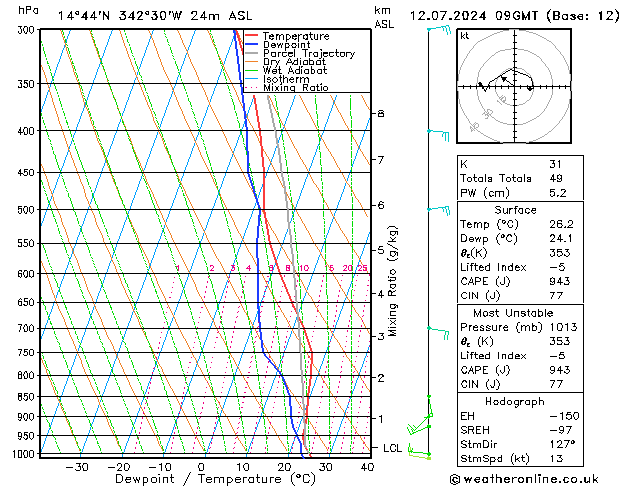Click the LCL marker label
629x486 pixels.
pos(392,448)
